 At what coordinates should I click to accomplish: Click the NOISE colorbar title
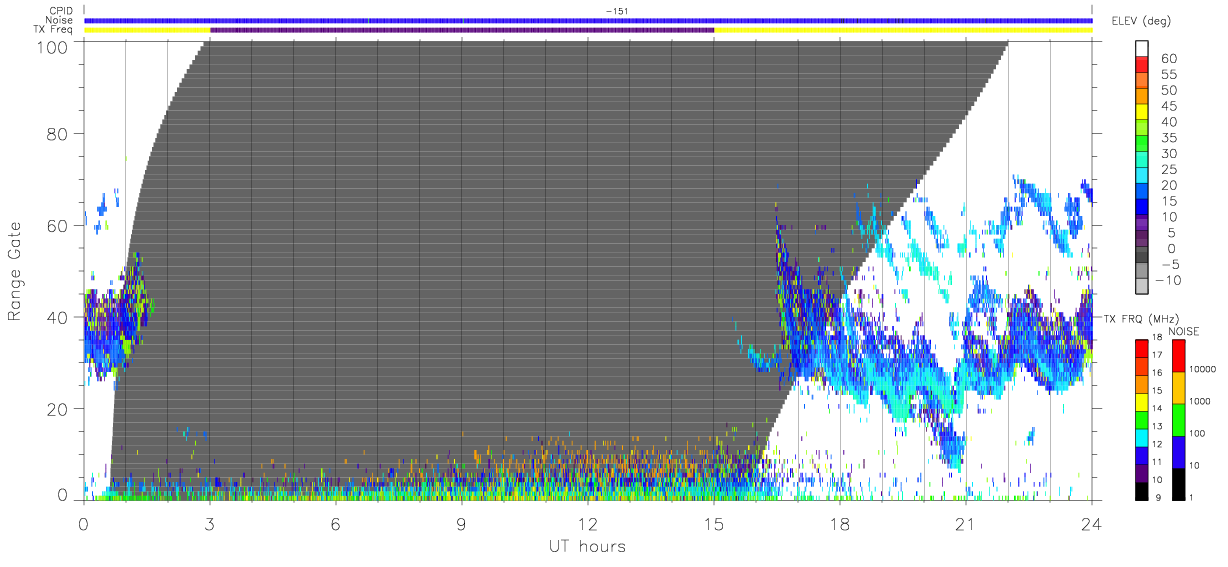(x=1185, y=331)
